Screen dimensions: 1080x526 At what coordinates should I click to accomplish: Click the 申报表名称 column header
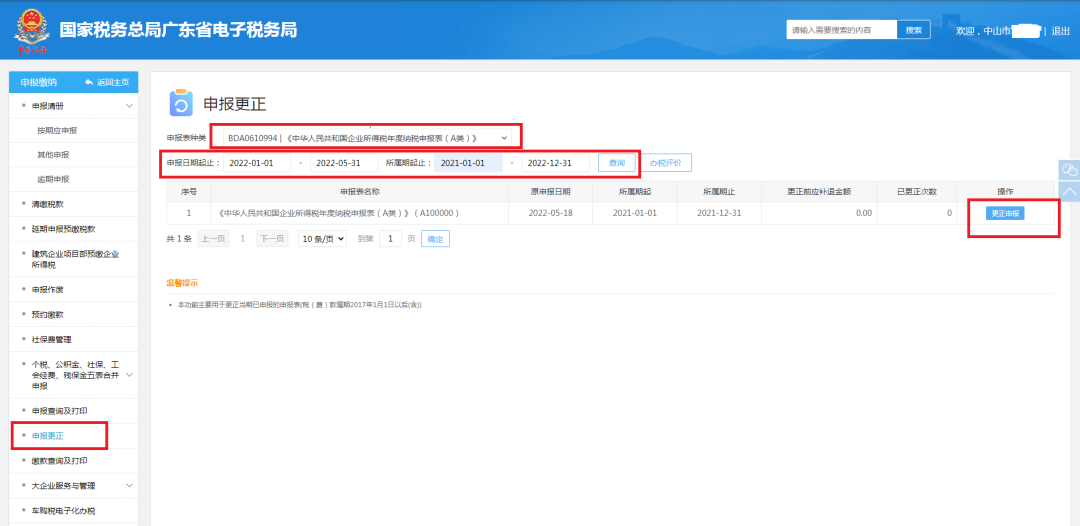[360, 191]
